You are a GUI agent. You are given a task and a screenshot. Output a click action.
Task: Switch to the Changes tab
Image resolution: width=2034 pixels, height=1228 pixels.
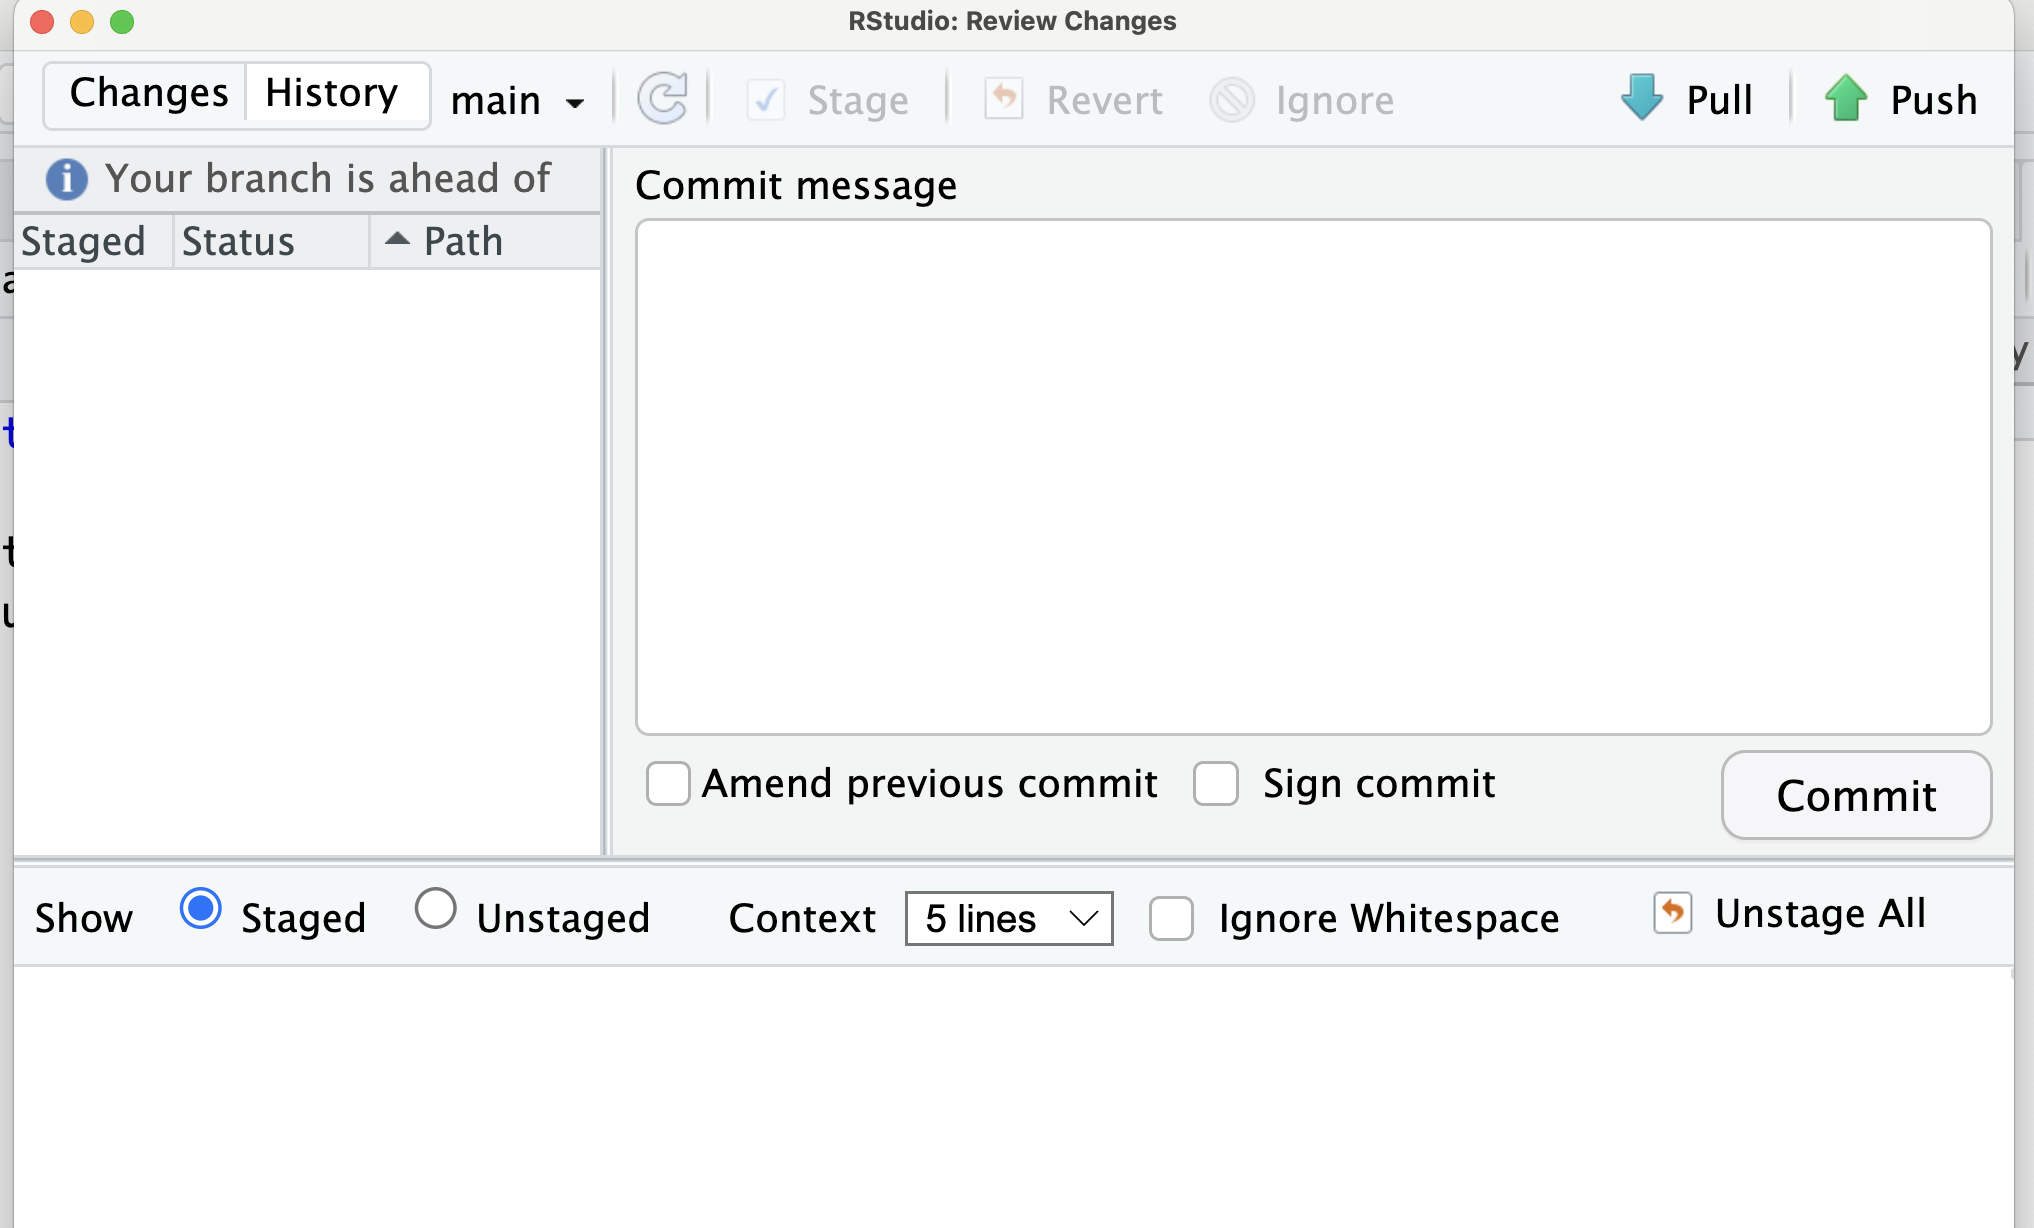tap(147, 94)
